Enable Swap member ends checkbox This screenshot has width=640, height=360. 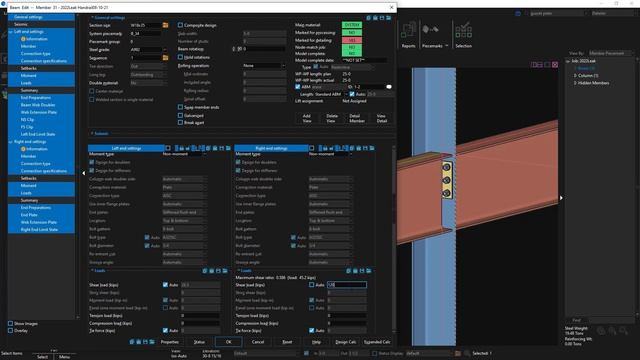pyautogui.click(x=180, y=107)
